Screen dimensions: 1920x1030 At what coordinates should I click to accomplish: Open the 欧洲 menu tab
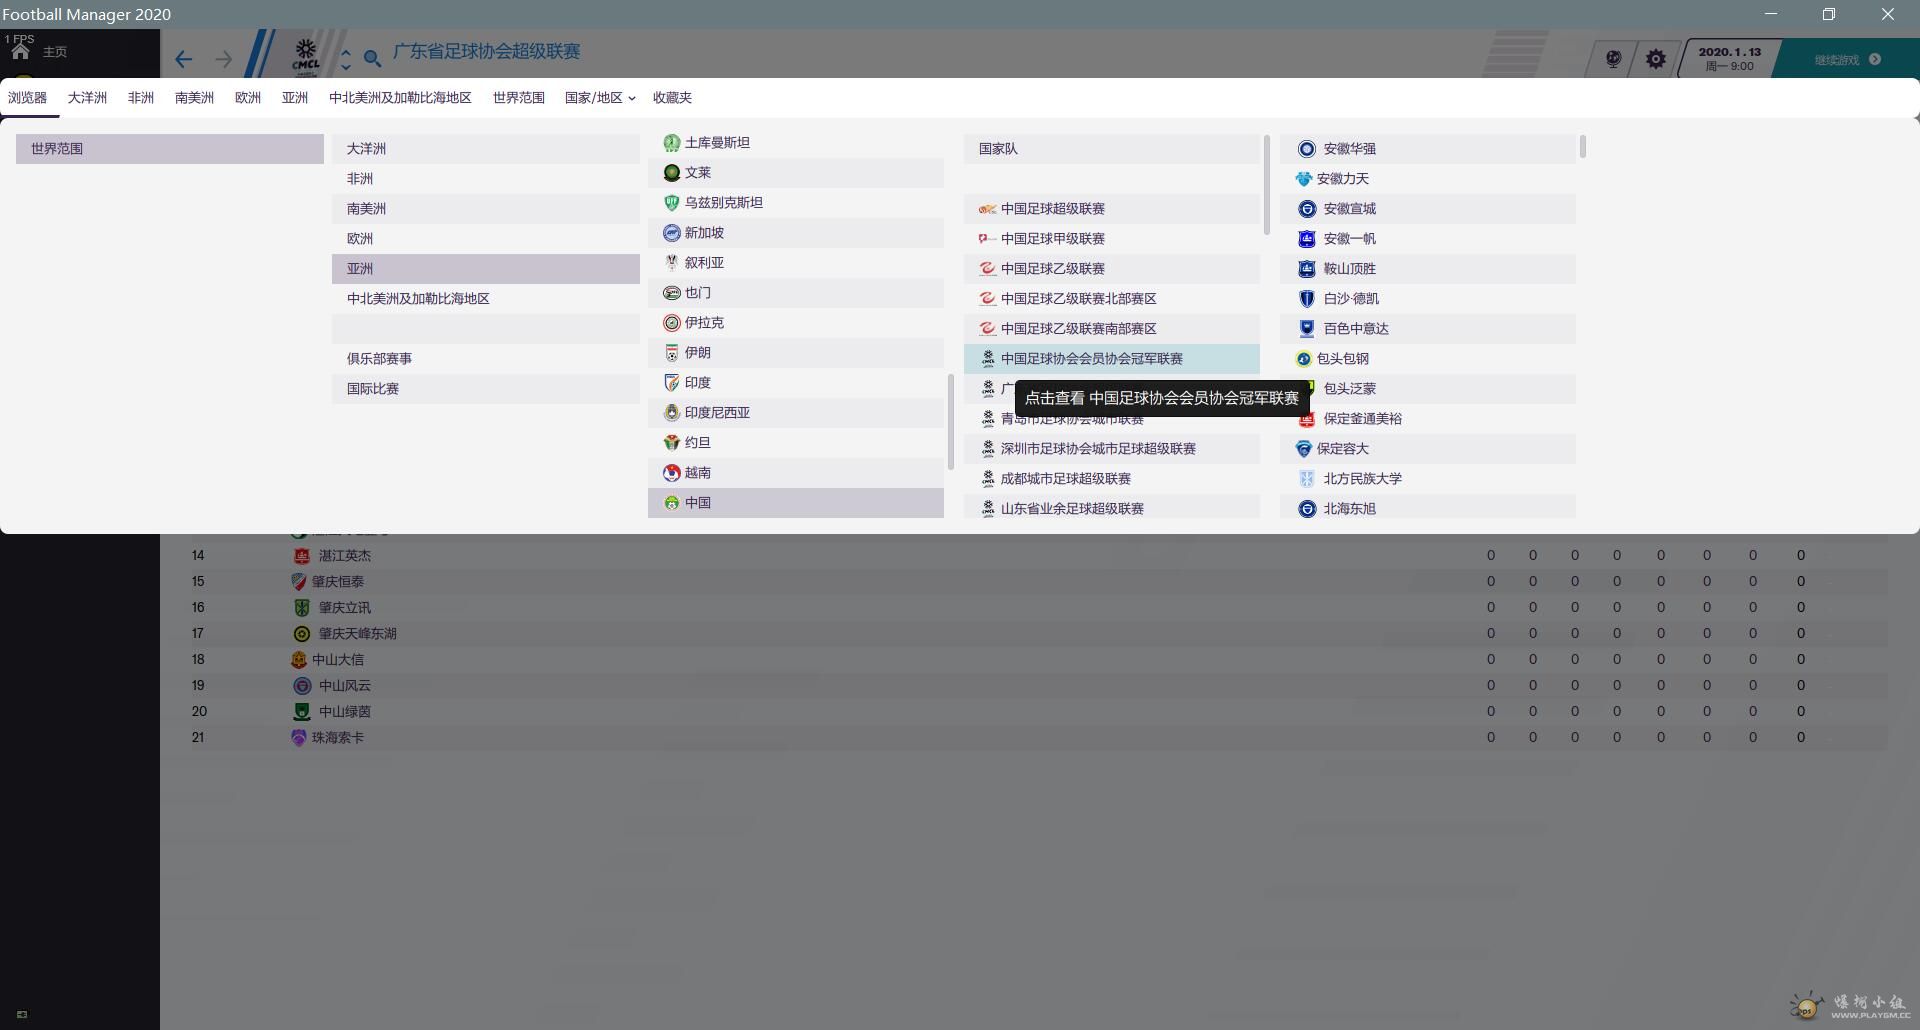click(248, 97)
